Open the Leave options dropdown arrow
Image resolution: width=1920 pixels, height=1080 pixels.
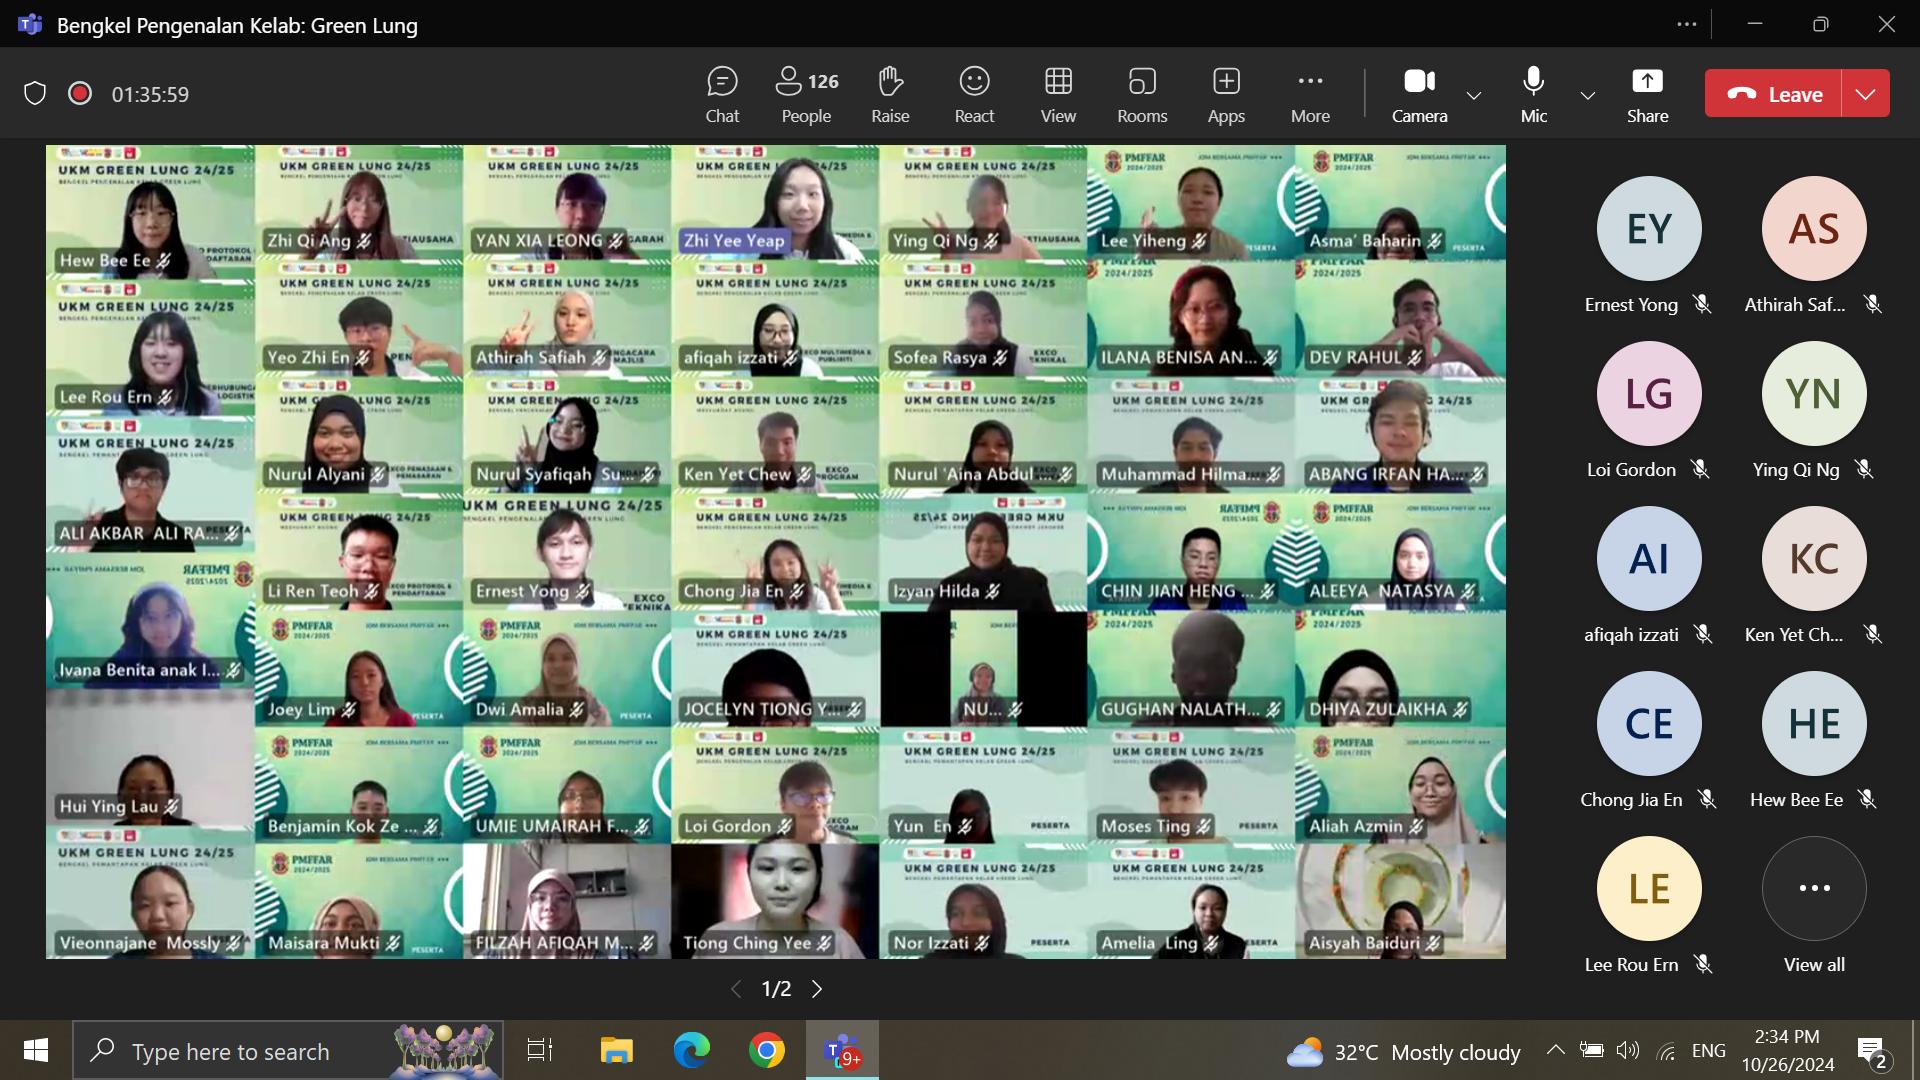(1865, 94)
